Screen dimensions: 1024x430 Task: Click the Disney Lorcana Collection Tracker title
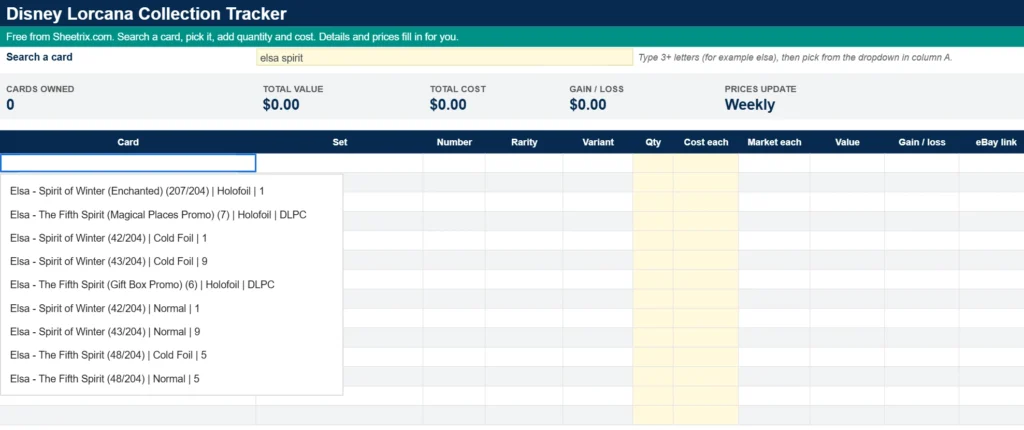146,13
